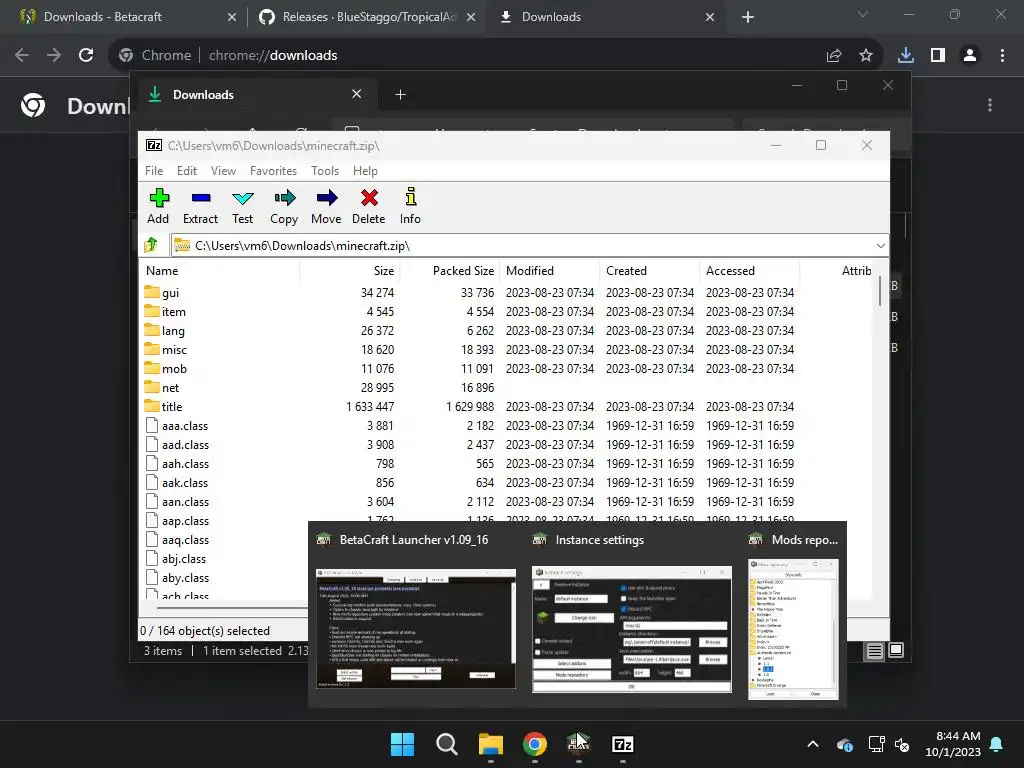Open the Chrome tab search chevron
Image resolution: width=1024 pixels, height=768 pixels.
pyautogui.click(x=863, y=14)
